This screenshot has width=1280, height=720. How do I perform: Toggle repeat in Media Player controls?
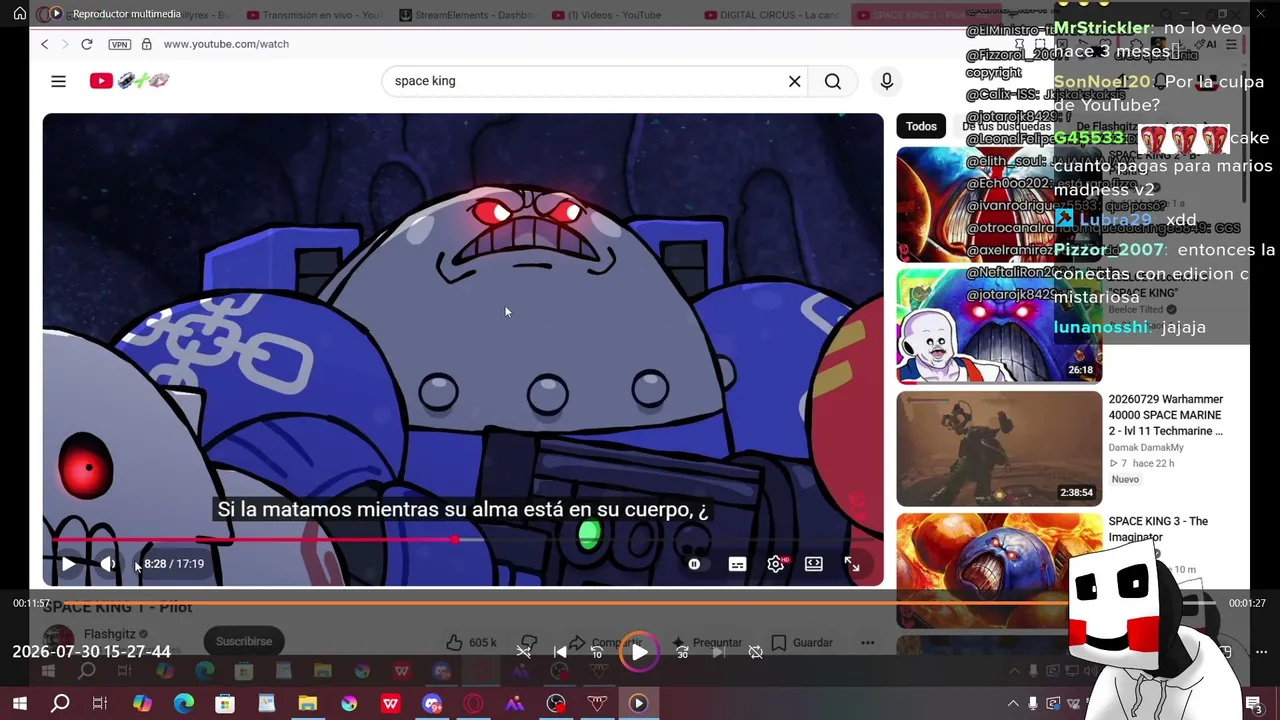click(x=756, y=652)
